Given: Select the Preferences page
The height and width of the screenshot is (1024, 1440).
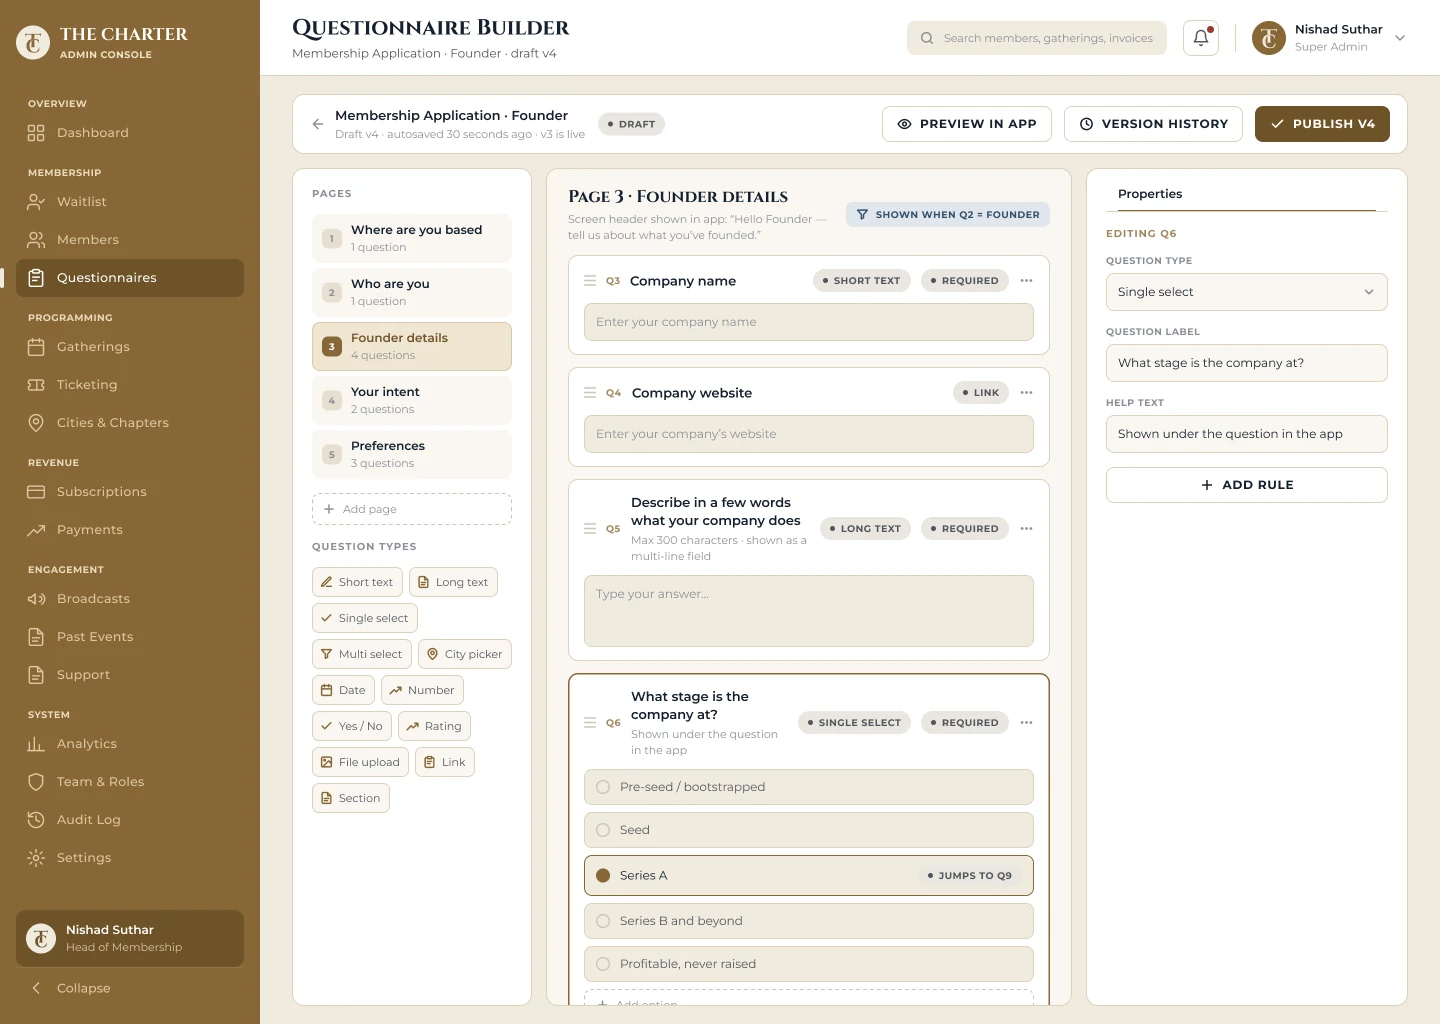Looking at the screenshot, I should [x=412, y=455].
